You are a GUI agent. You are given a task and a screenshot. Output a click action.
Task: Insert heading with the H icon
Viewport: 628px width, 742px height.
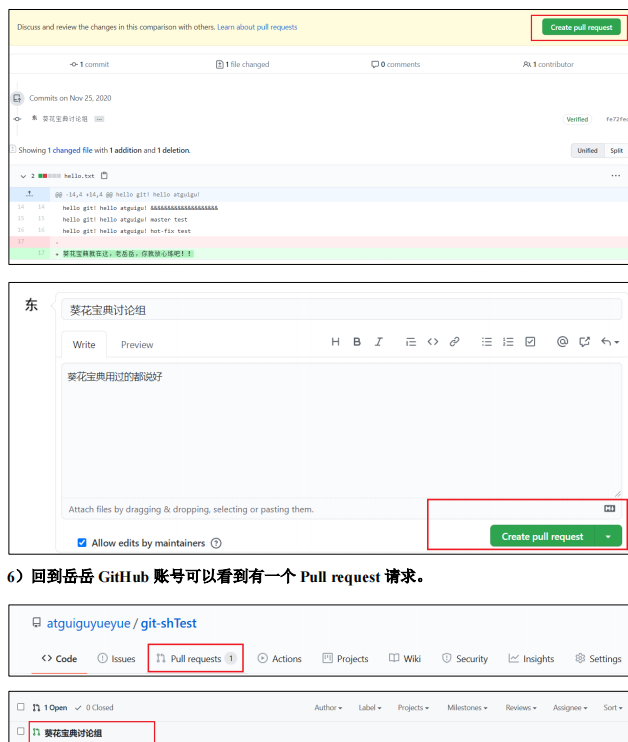click(x=335, y=342)
